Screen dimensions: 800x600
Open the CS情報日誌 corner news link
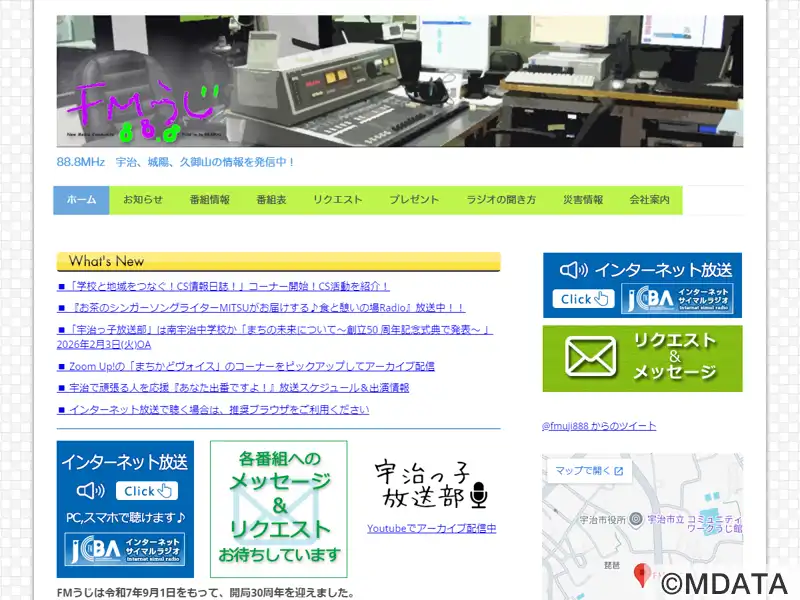(223, 287)
